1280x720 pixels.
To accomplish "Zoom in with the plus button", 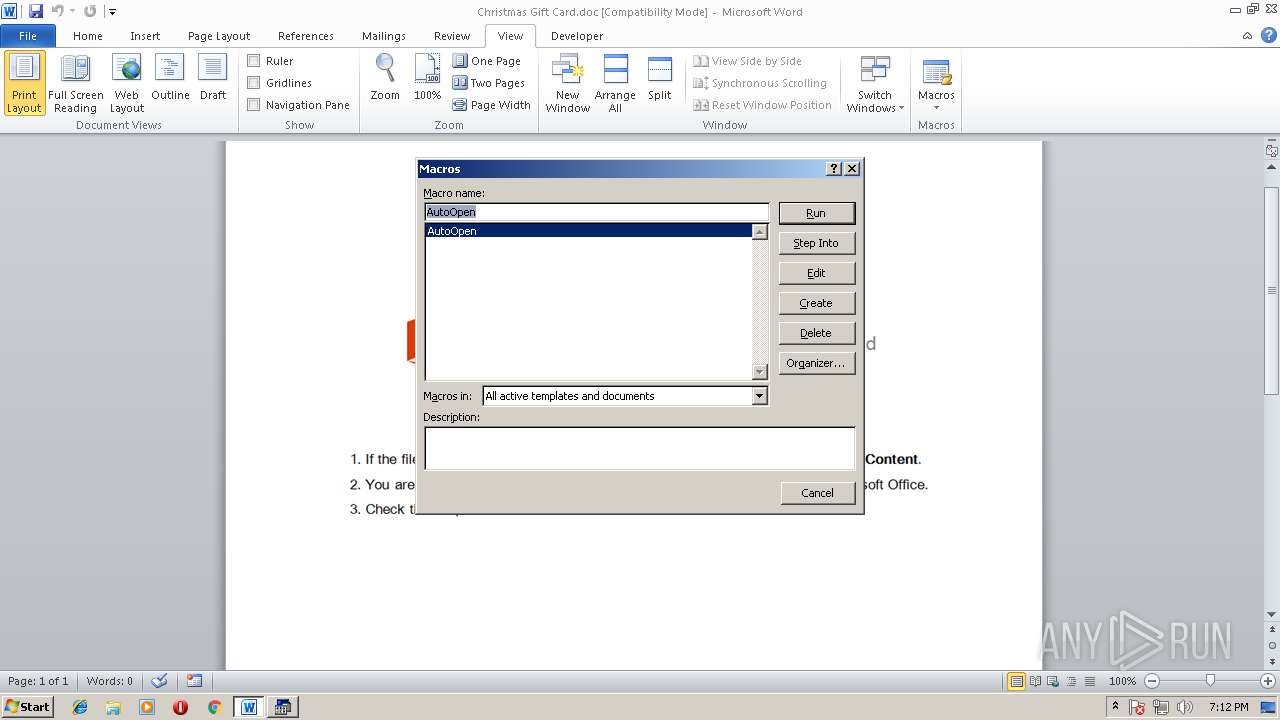I will click(x=1268, y=681).
